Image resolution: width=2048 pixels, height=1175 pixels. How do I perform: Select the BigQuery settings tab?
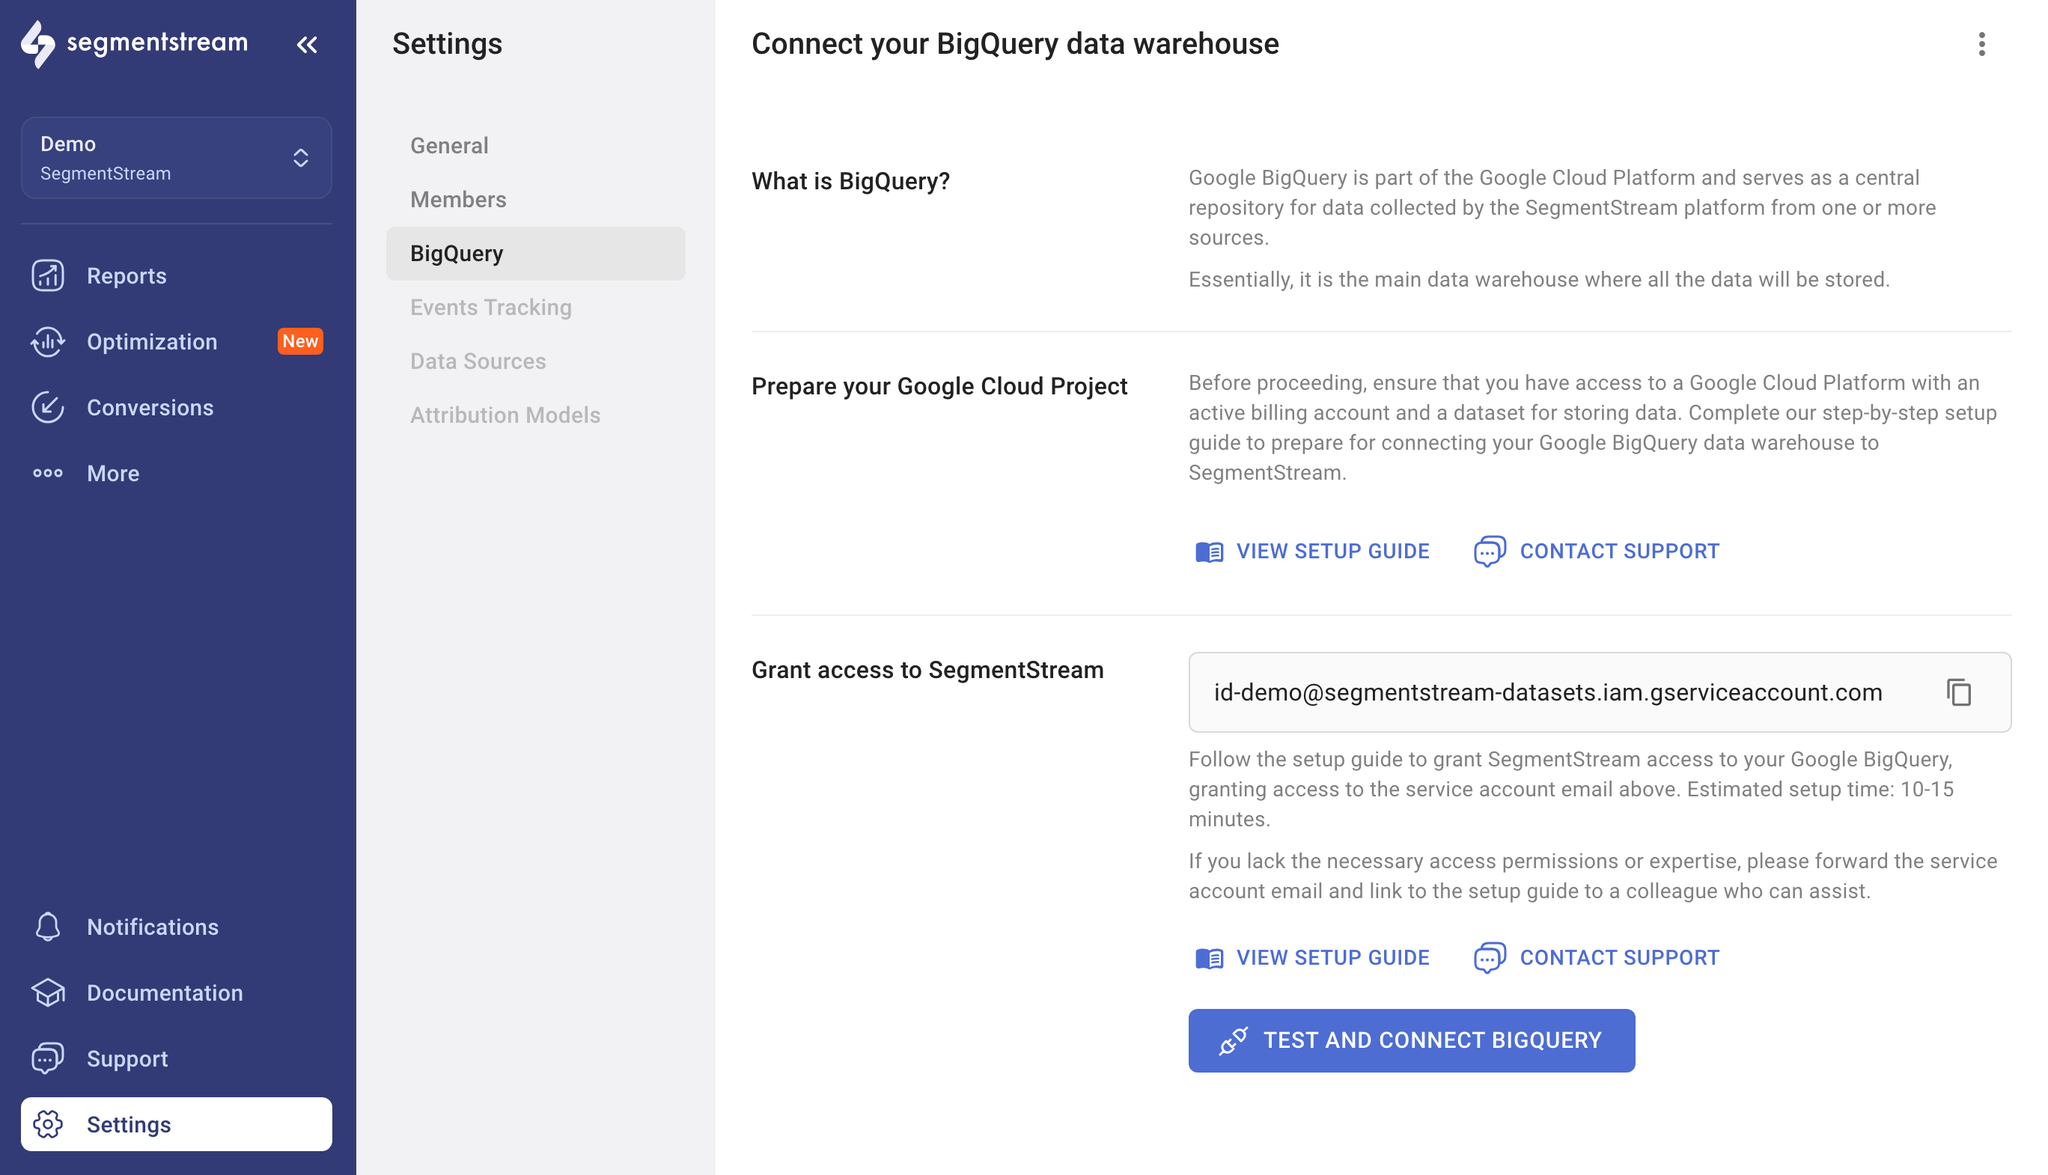tap(536, 253)
